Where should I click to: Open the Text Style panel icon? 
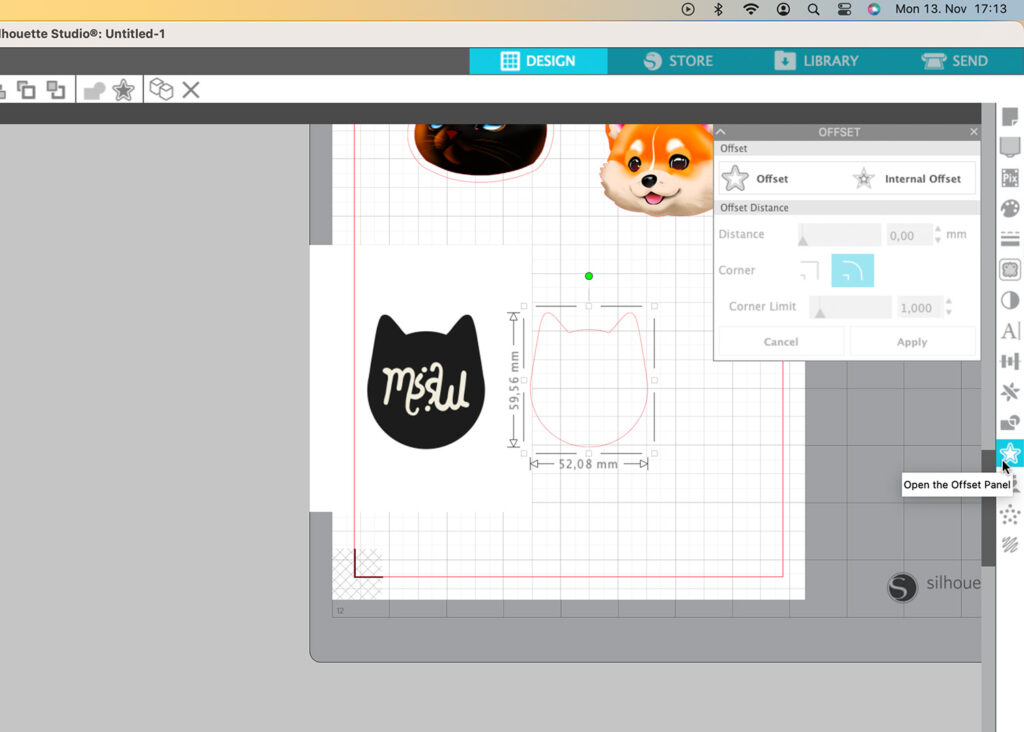[1010, 331]
